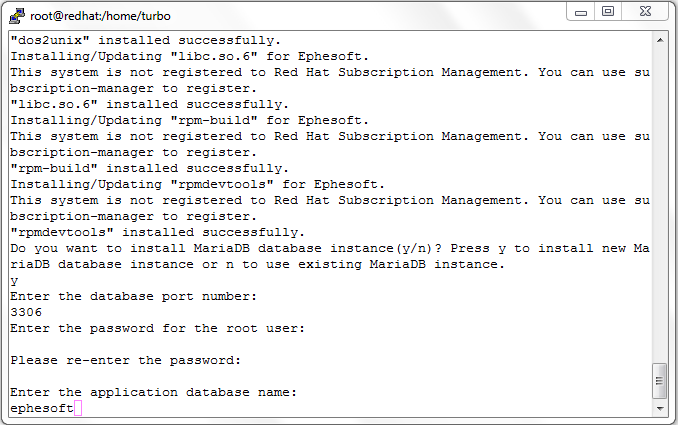
Task: Click the '"dos2unix" installed successfully.' line
Action: tap(146, 40)
